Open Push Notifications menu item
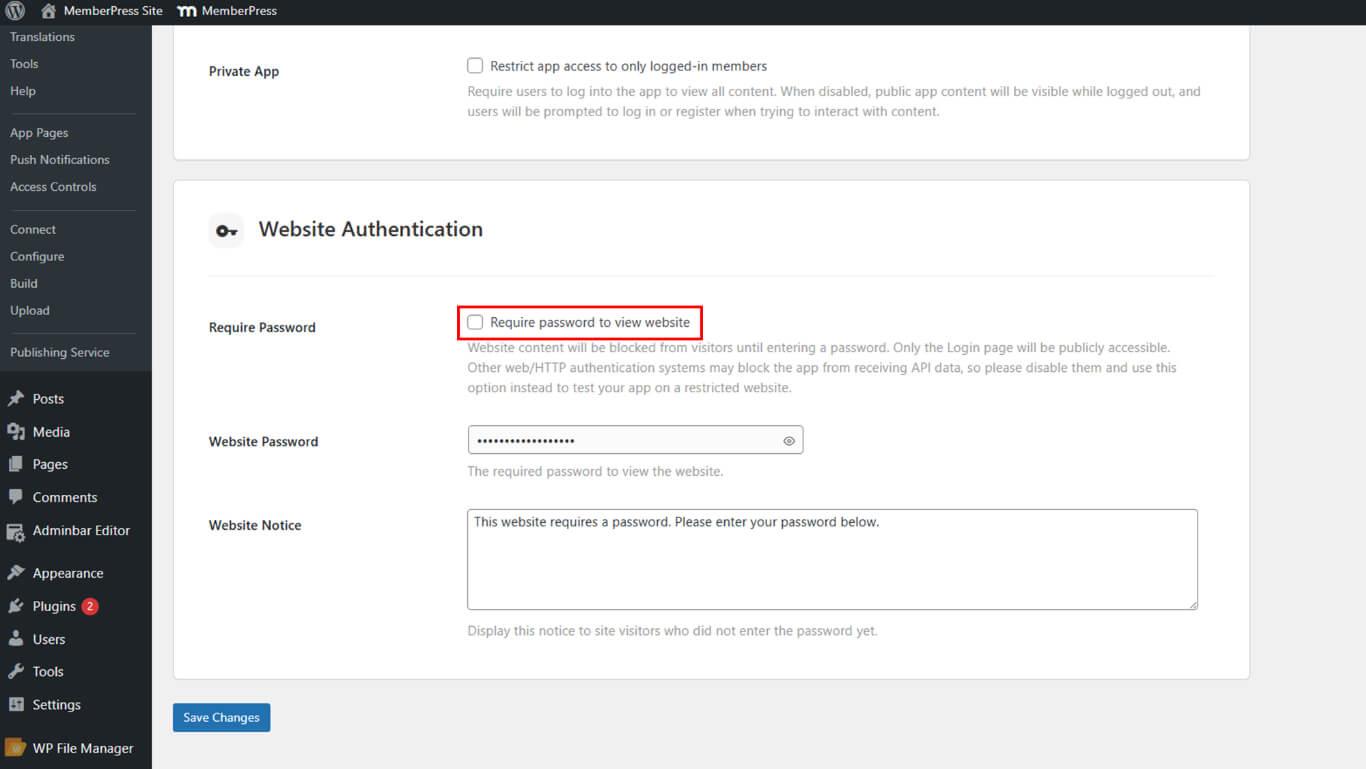This screenshot has height=769, width=1366. point(60,160)
